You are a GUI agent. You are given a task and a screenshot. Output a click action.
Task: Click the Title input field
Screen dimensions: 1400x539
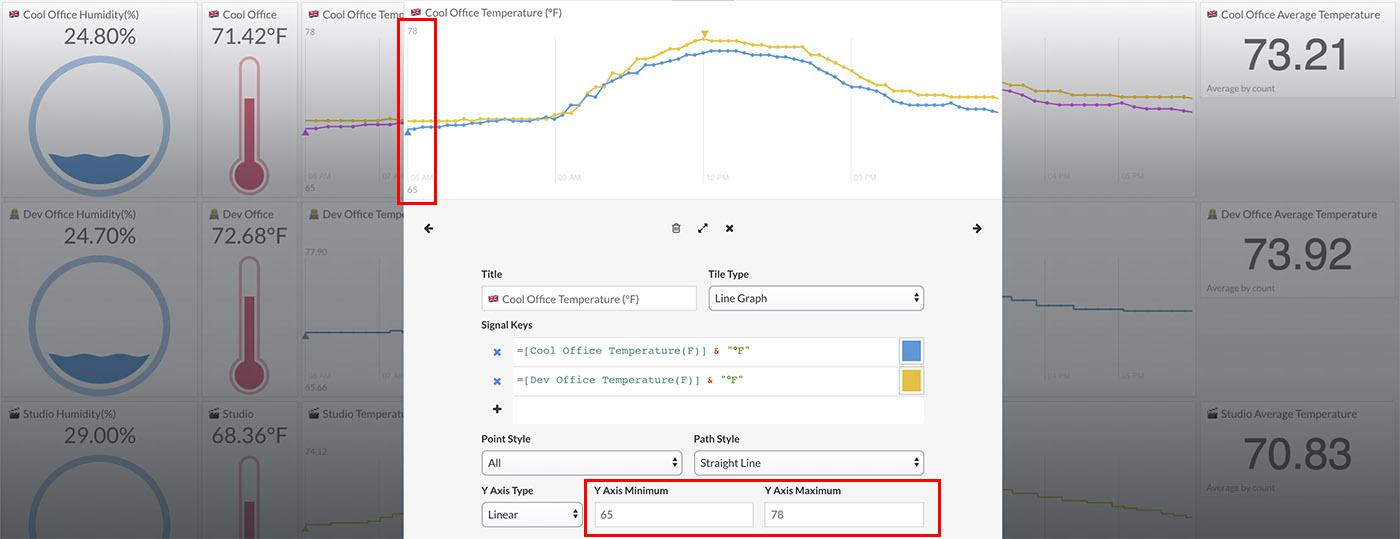click(x=589, y=299)
